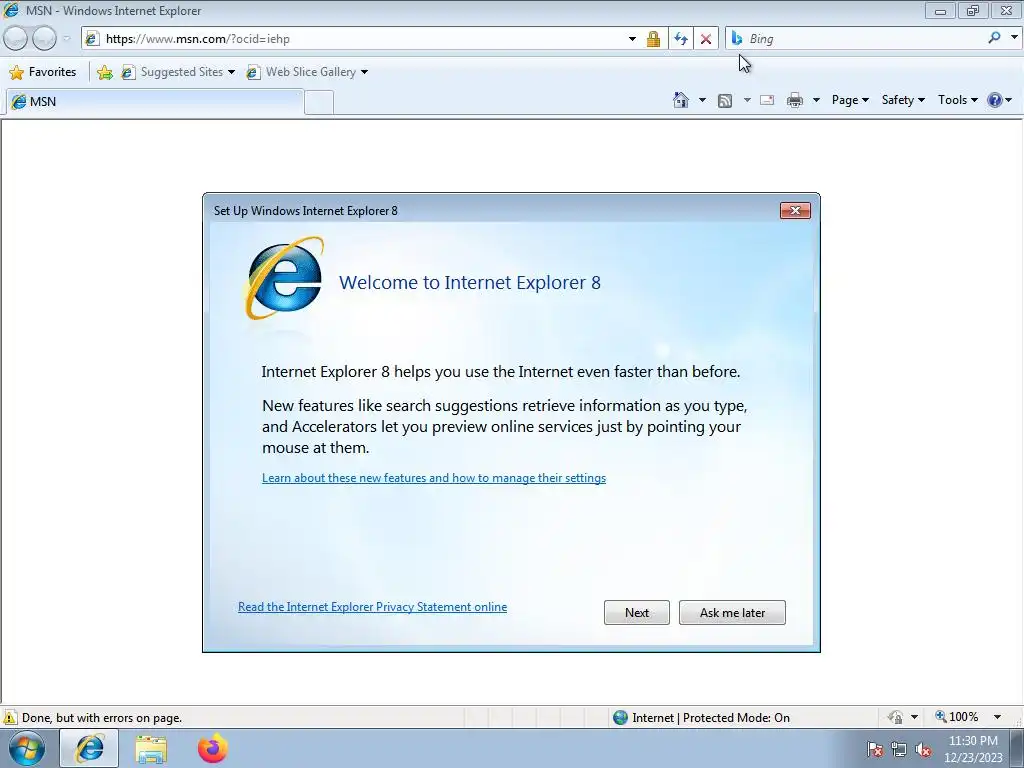Click the Forward navigation button
The width and height of the screenshot is (1024, 768).
44,39
